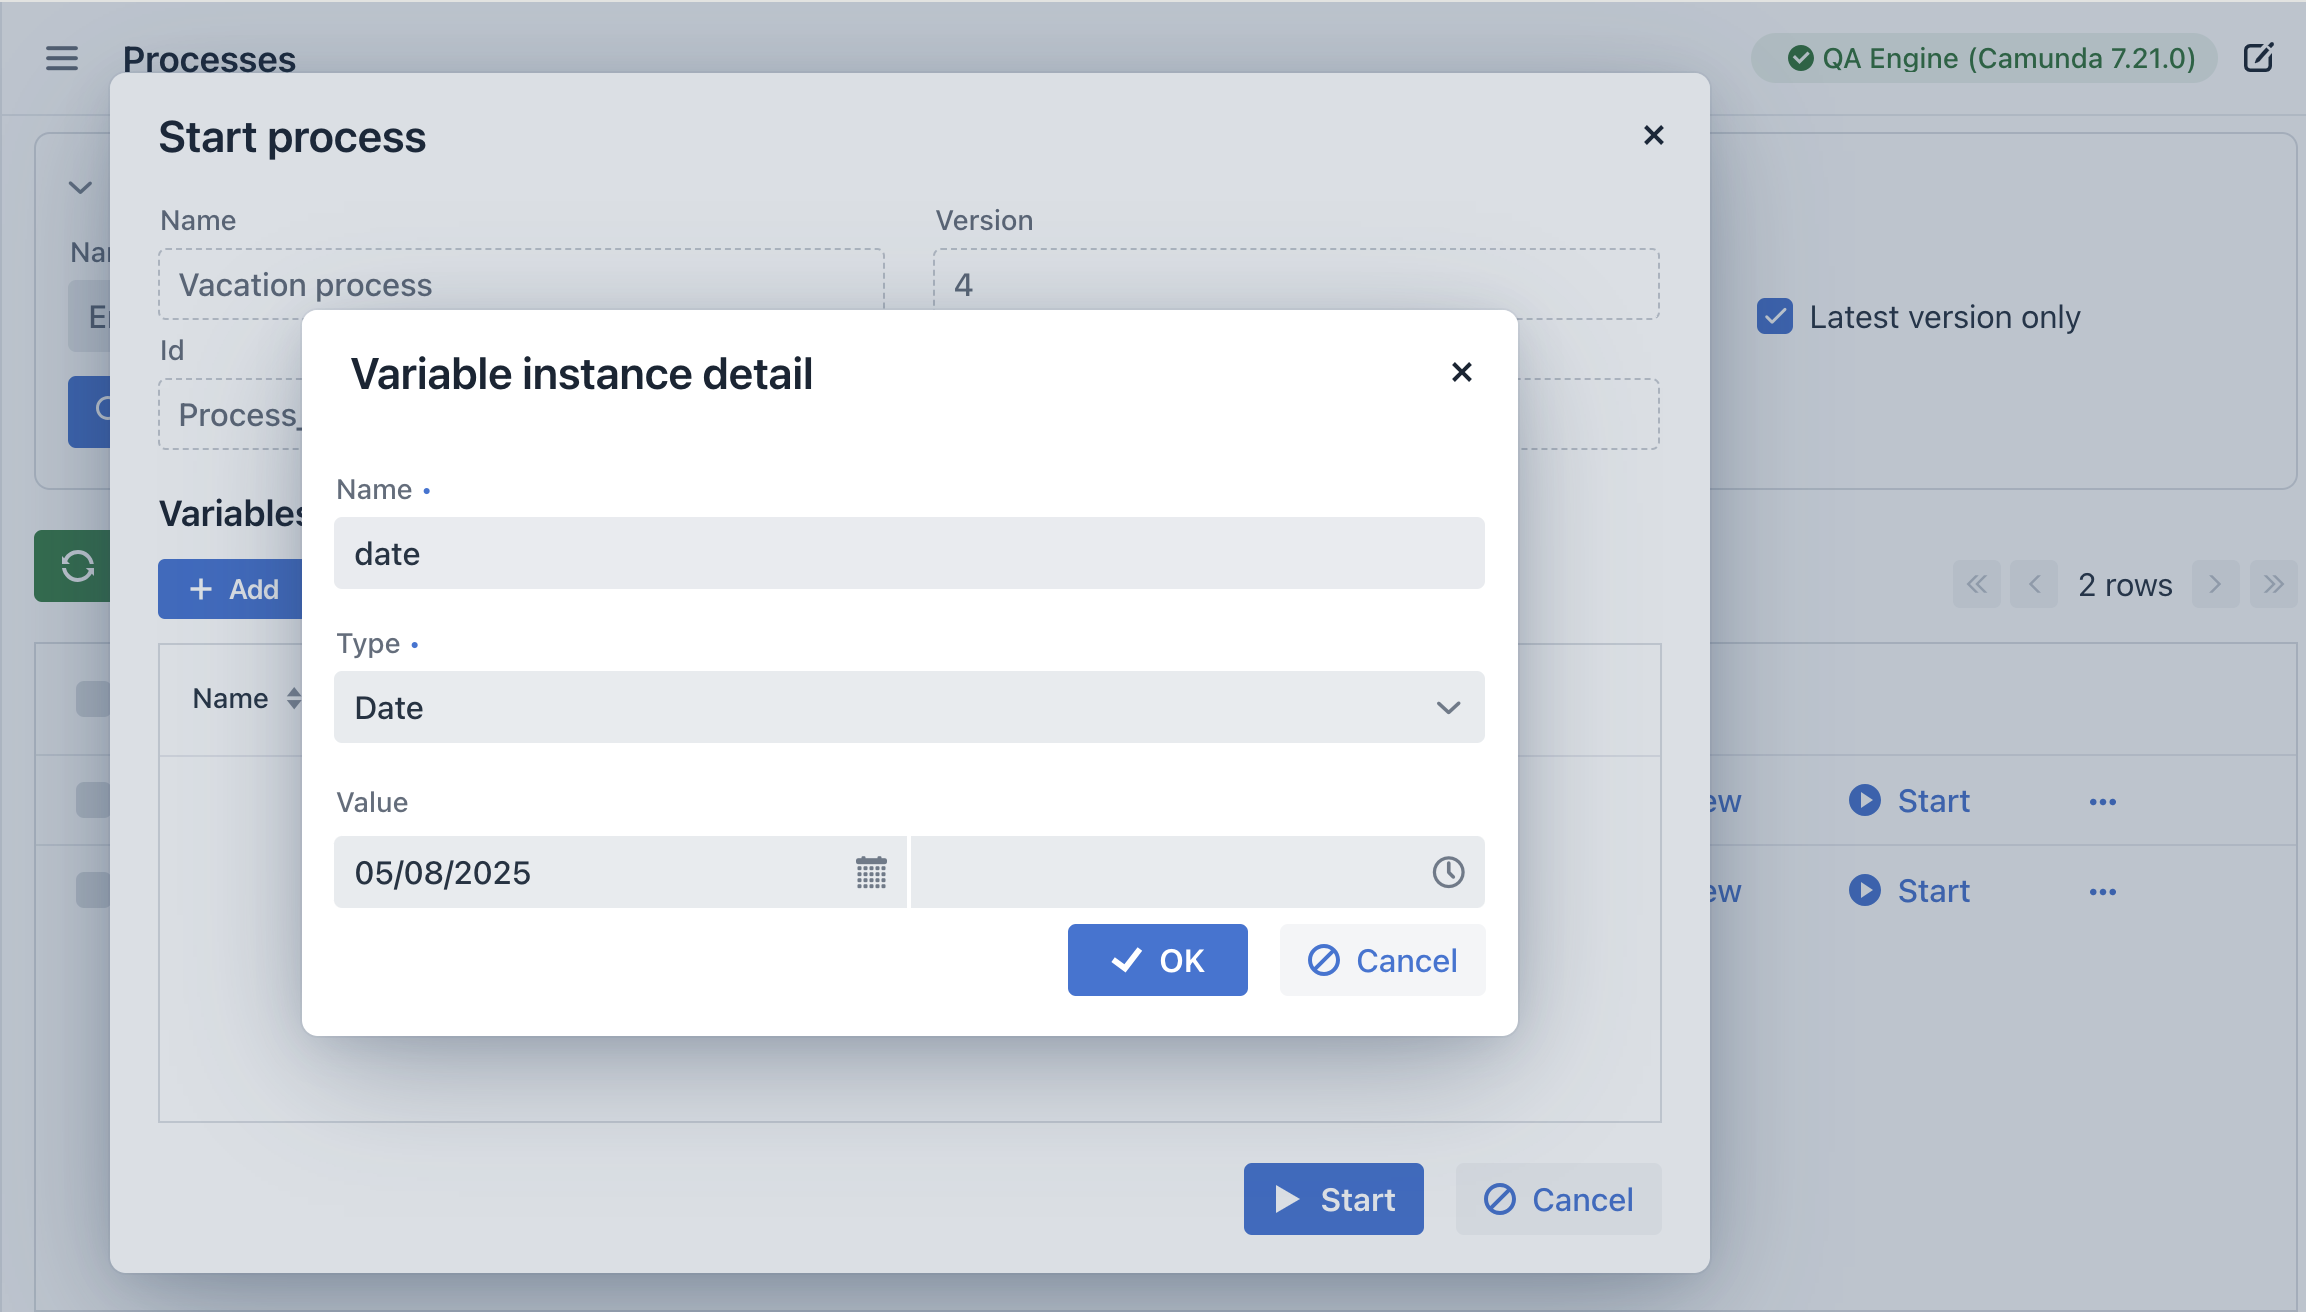Click the green refresh icon button

coord(74,566)
